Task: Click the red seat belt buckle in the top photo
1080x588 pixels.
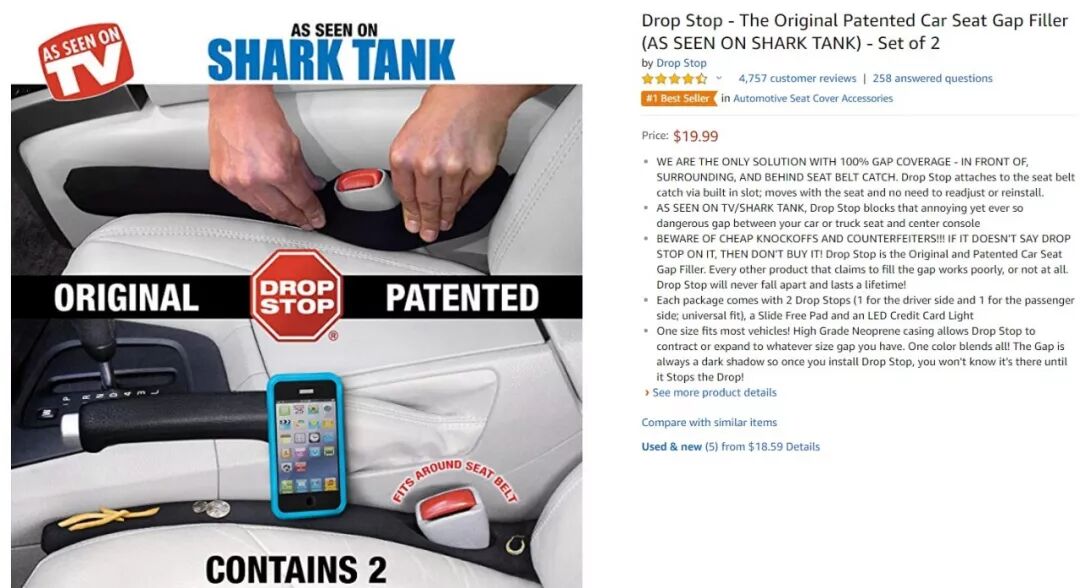Action: coord(361,181)
